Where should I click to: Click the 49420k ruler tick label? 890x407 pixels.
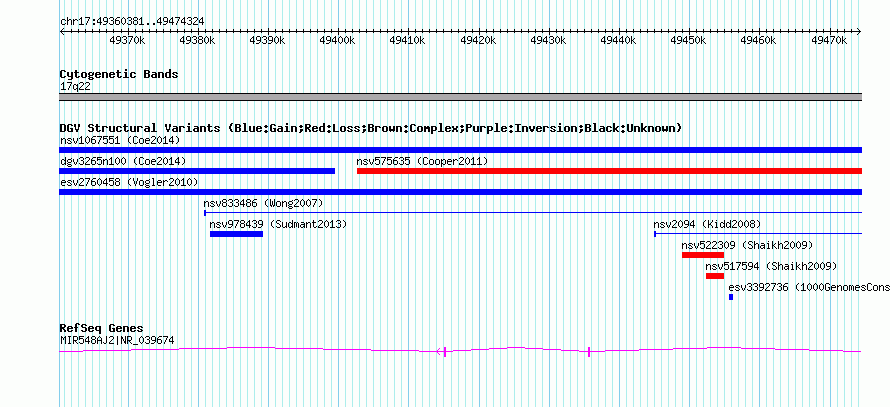478,40
